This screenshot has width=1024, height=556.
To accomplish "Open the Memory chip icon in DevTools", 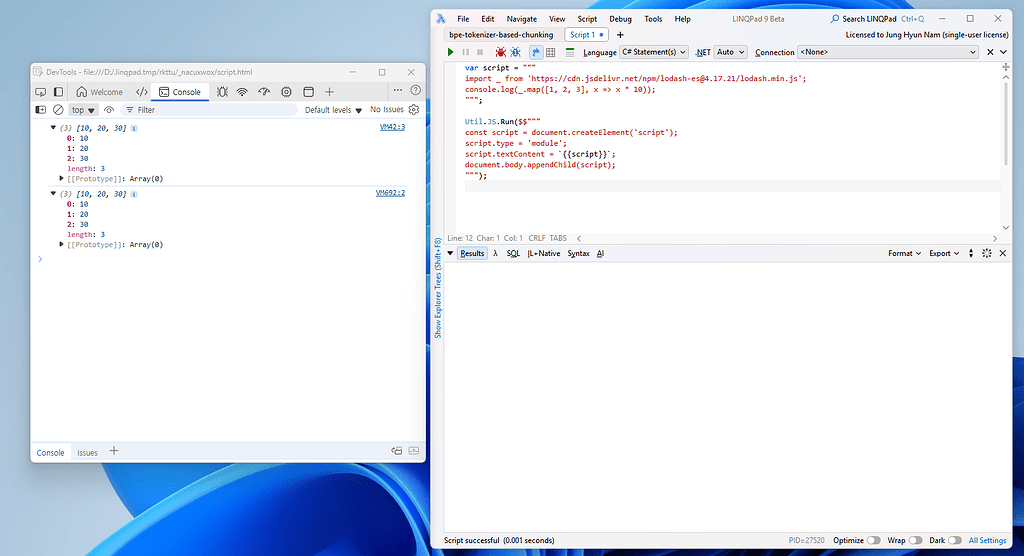I will [x=286, y=92].
